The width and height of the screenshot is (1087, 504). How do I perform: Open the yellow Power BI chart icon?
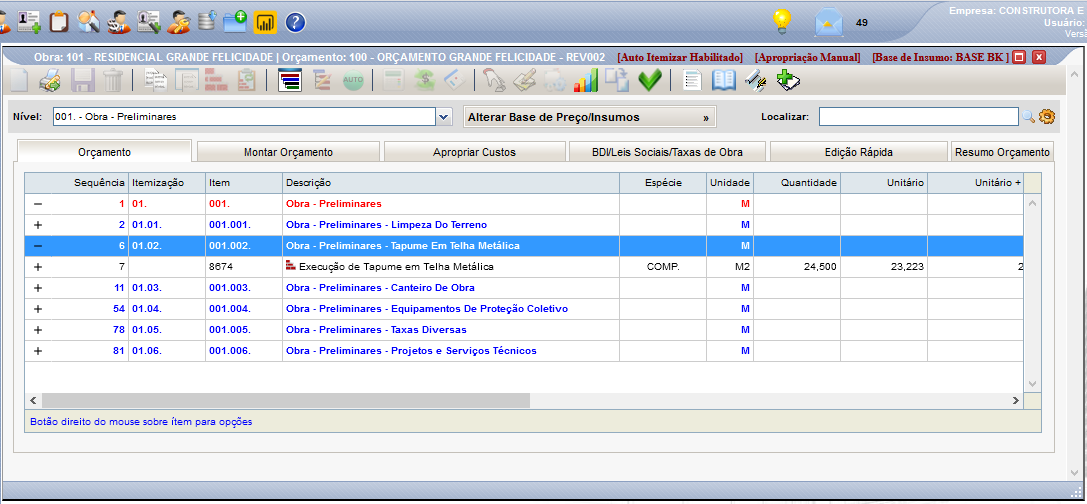click(x=265, y=21)
